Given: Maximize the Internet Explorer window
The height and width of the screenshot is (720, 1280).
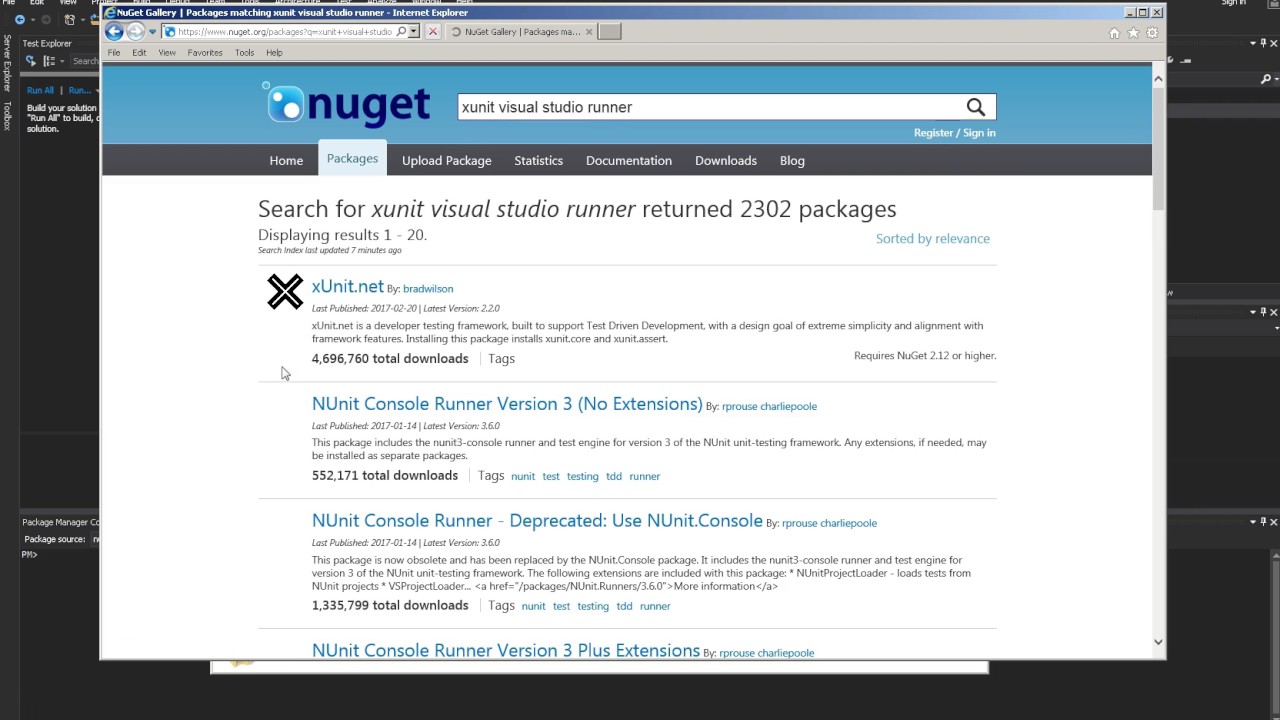Looking at the screenshot, I should 1143,13.
